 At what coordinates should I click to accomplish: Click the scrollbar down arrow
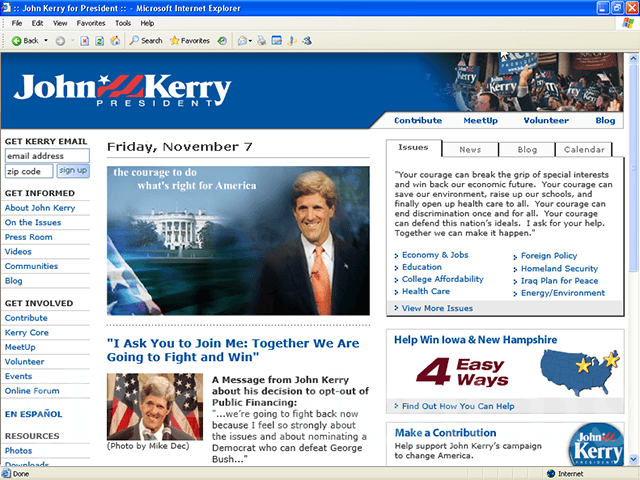point(633,459)
